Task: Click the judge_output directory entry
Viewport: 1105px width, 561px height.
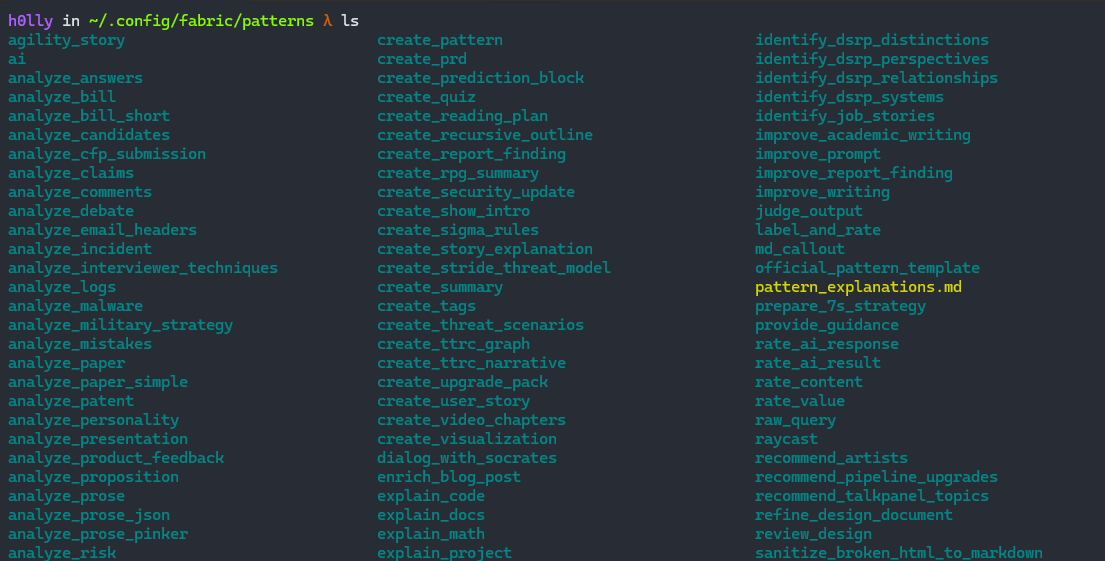Action: (808, 211)
